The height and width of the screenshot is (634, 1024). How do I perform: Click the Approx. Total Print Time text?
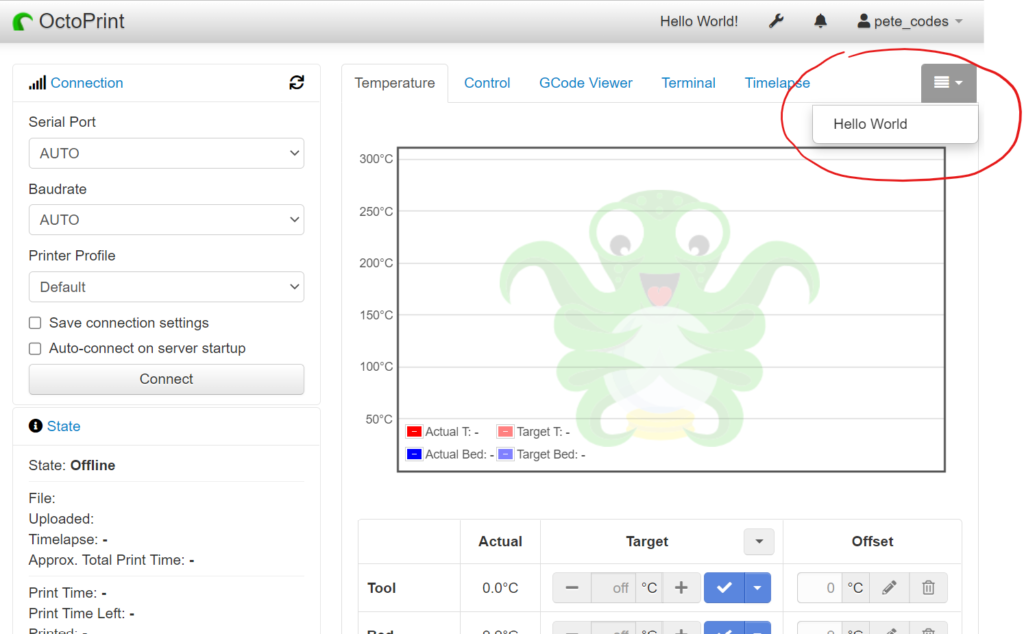[112, 560]
